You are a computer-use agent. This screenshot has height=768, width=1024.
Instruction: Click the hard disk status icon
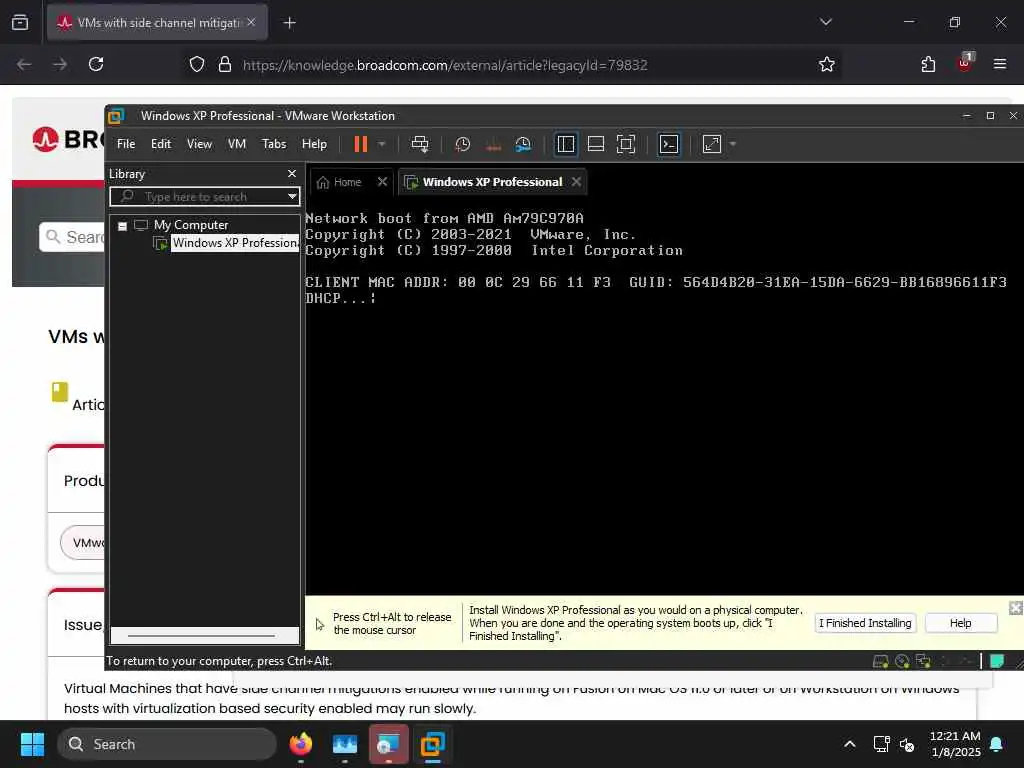tap(880, 662)
